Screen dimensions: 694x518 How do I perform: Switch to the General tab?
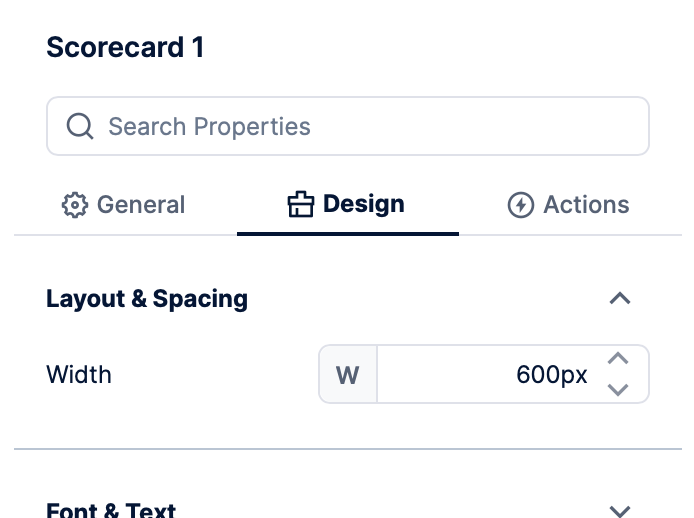(x=140, y=206)
